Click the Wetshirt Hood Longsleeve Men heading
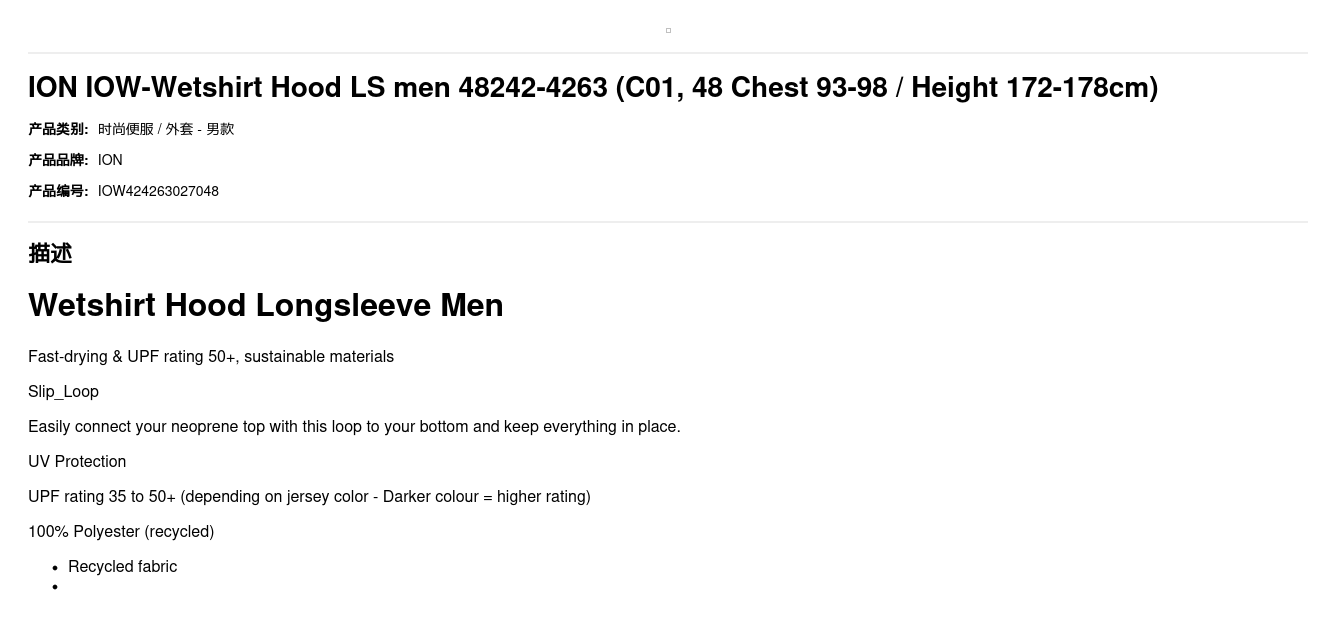Viewport: 1328px width, 641px height. coord(265,305)
